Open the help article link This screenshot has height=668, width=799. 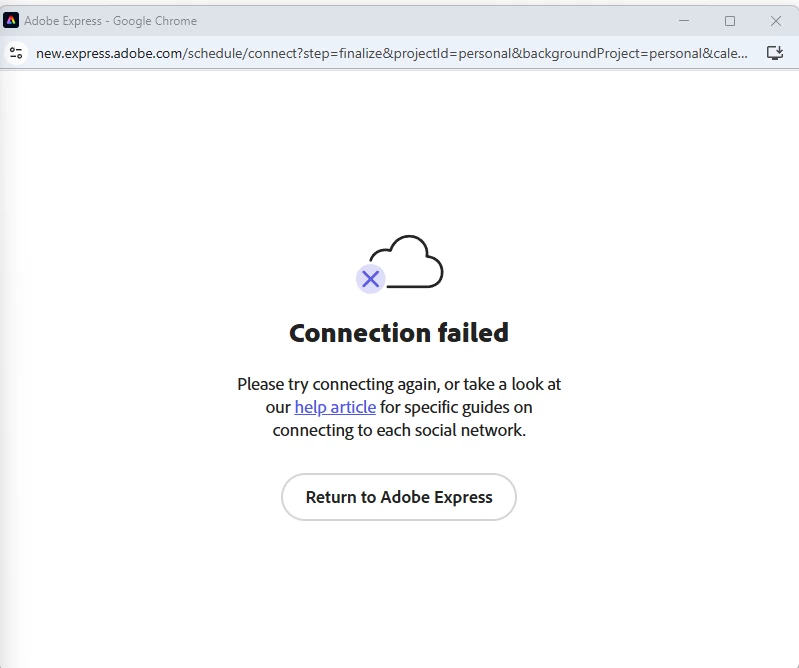tap(335, 407)
